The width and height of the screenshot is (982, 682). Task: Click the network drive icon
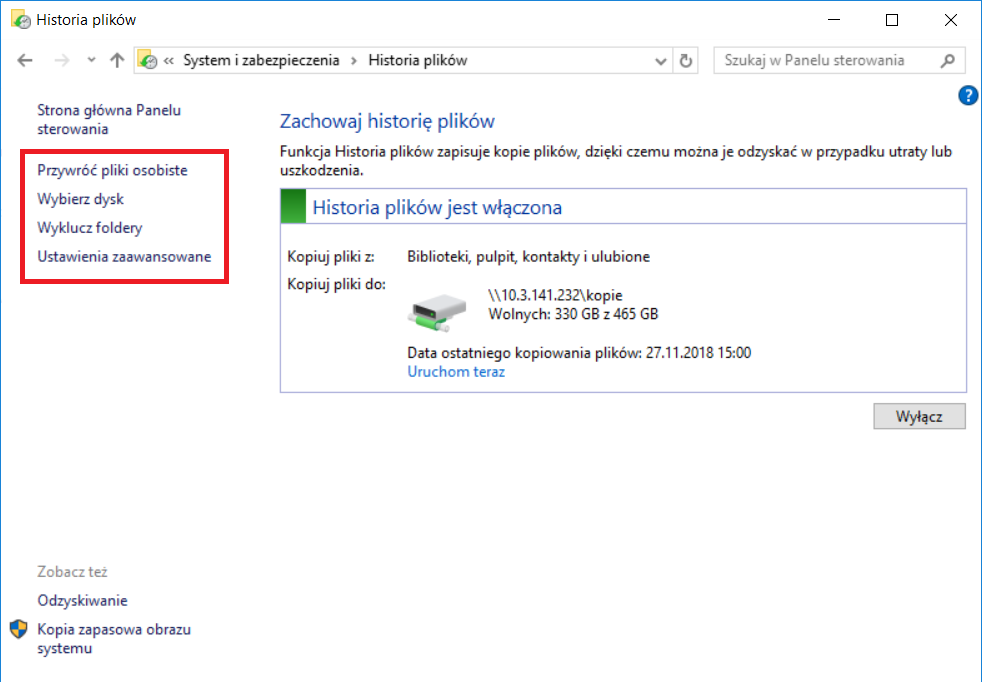(x=438, y=313)
